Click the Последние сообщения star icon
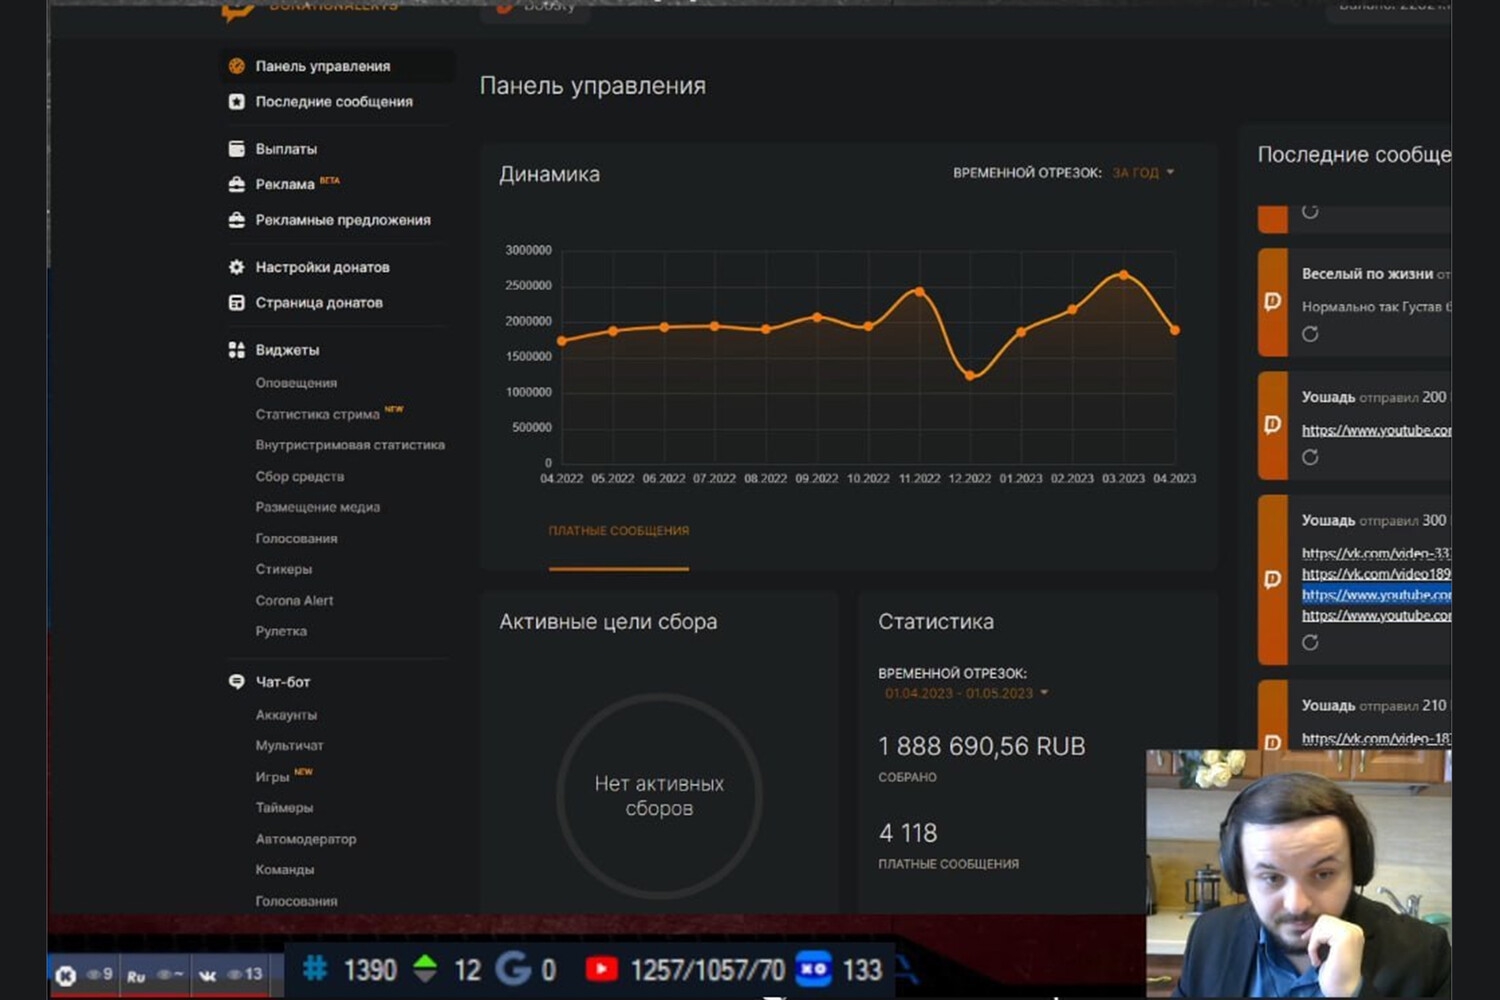 (237, 102)
